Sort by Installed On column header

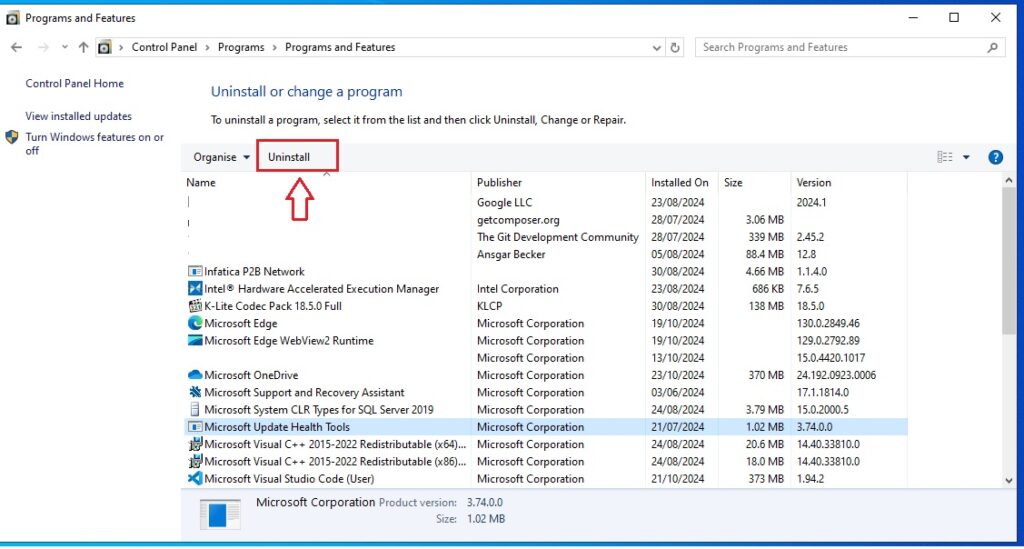[679, 183]
